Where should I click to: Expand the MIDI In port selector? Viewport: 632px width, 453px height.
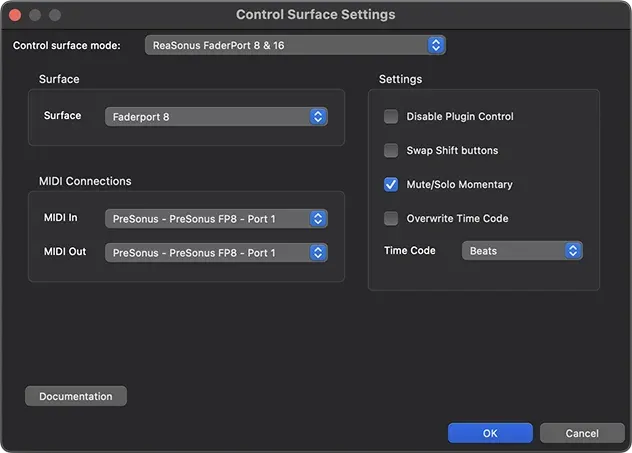click(x=216, y=218)
